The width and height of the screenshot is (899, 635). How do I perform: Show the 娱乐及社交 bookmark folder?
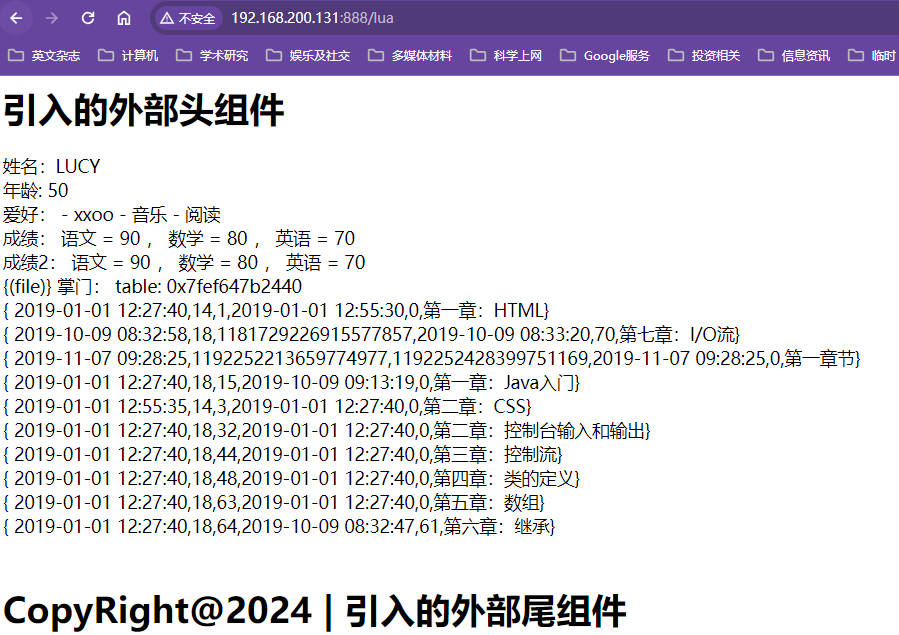[x=308, y=56]
